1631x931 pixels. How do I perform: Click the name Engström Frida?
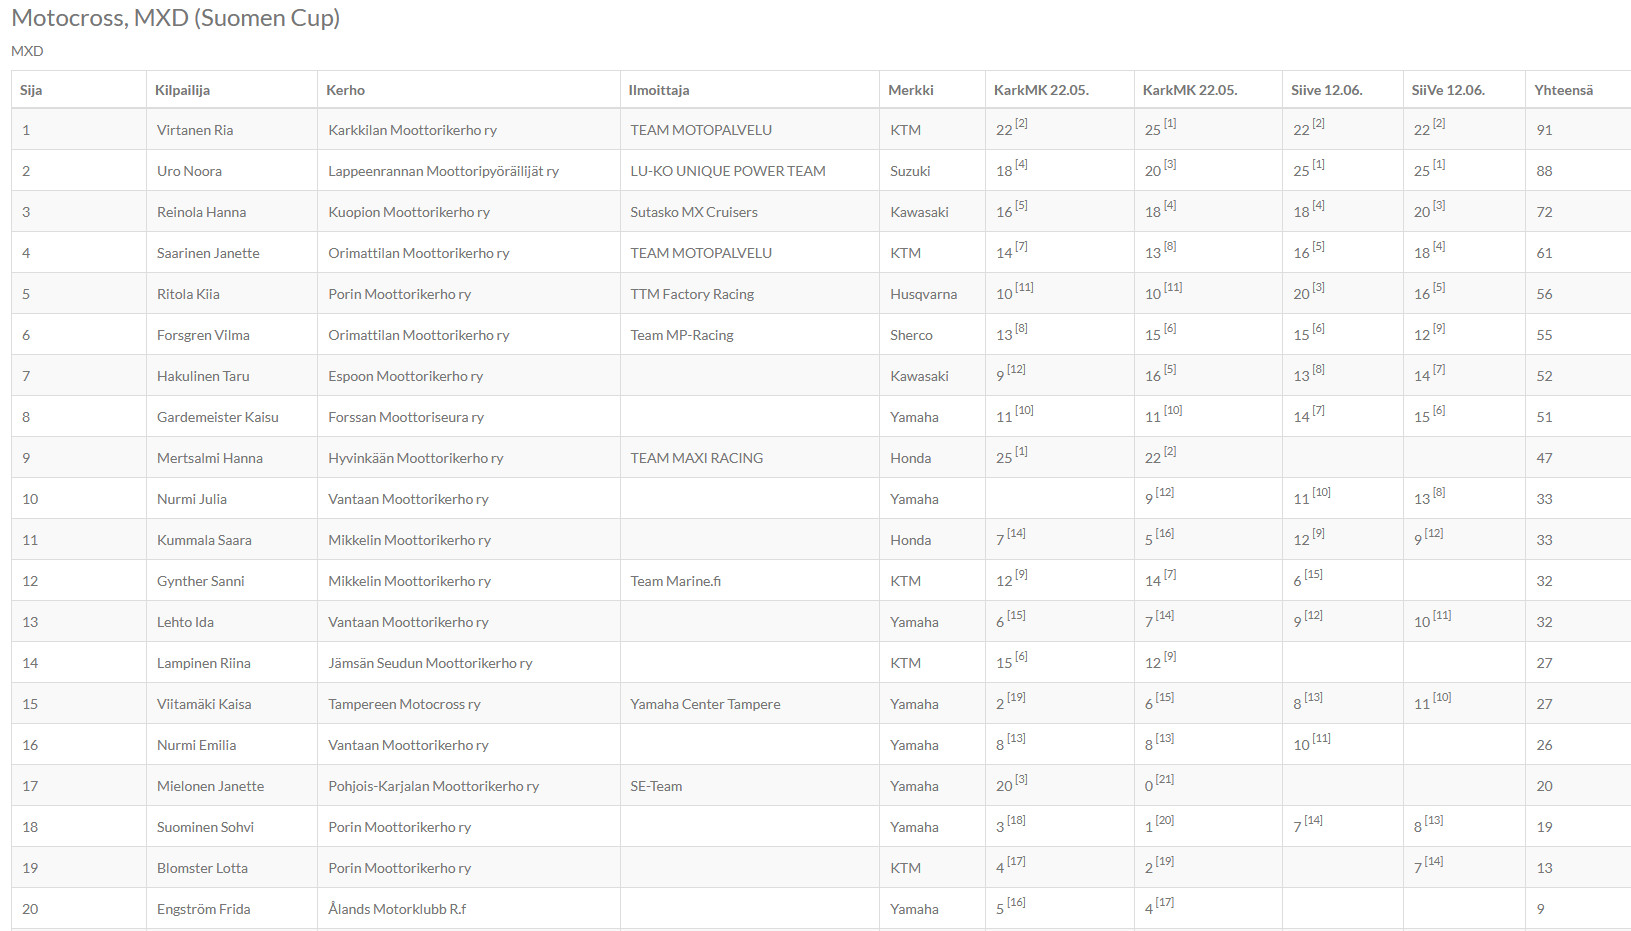pyautogui.click(x=203, y=909)
